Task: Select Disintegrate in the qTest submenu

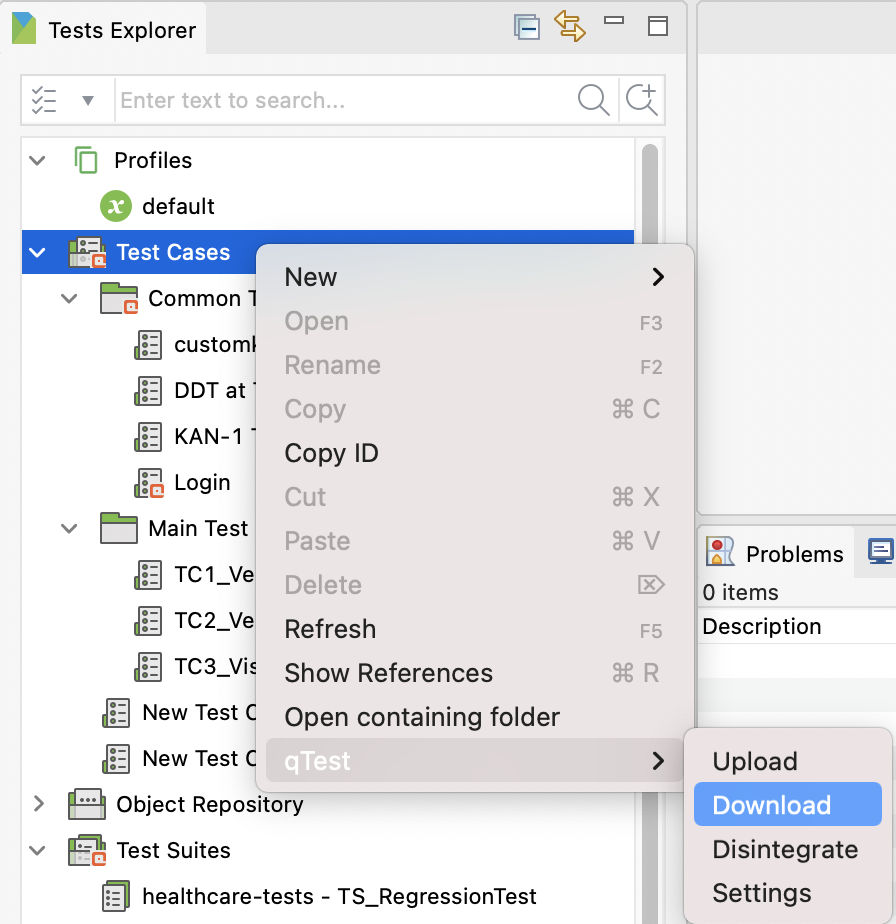Action: tap(785, 849)
